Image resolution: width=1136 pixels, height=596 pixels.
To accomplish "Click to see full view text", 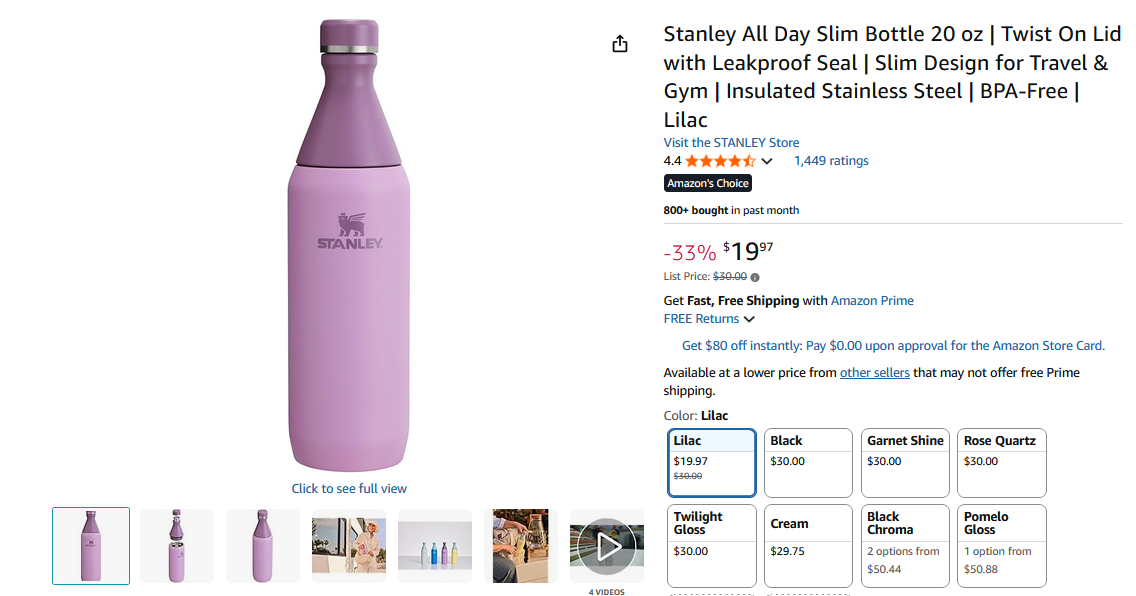I will click(x=349, y=489).
